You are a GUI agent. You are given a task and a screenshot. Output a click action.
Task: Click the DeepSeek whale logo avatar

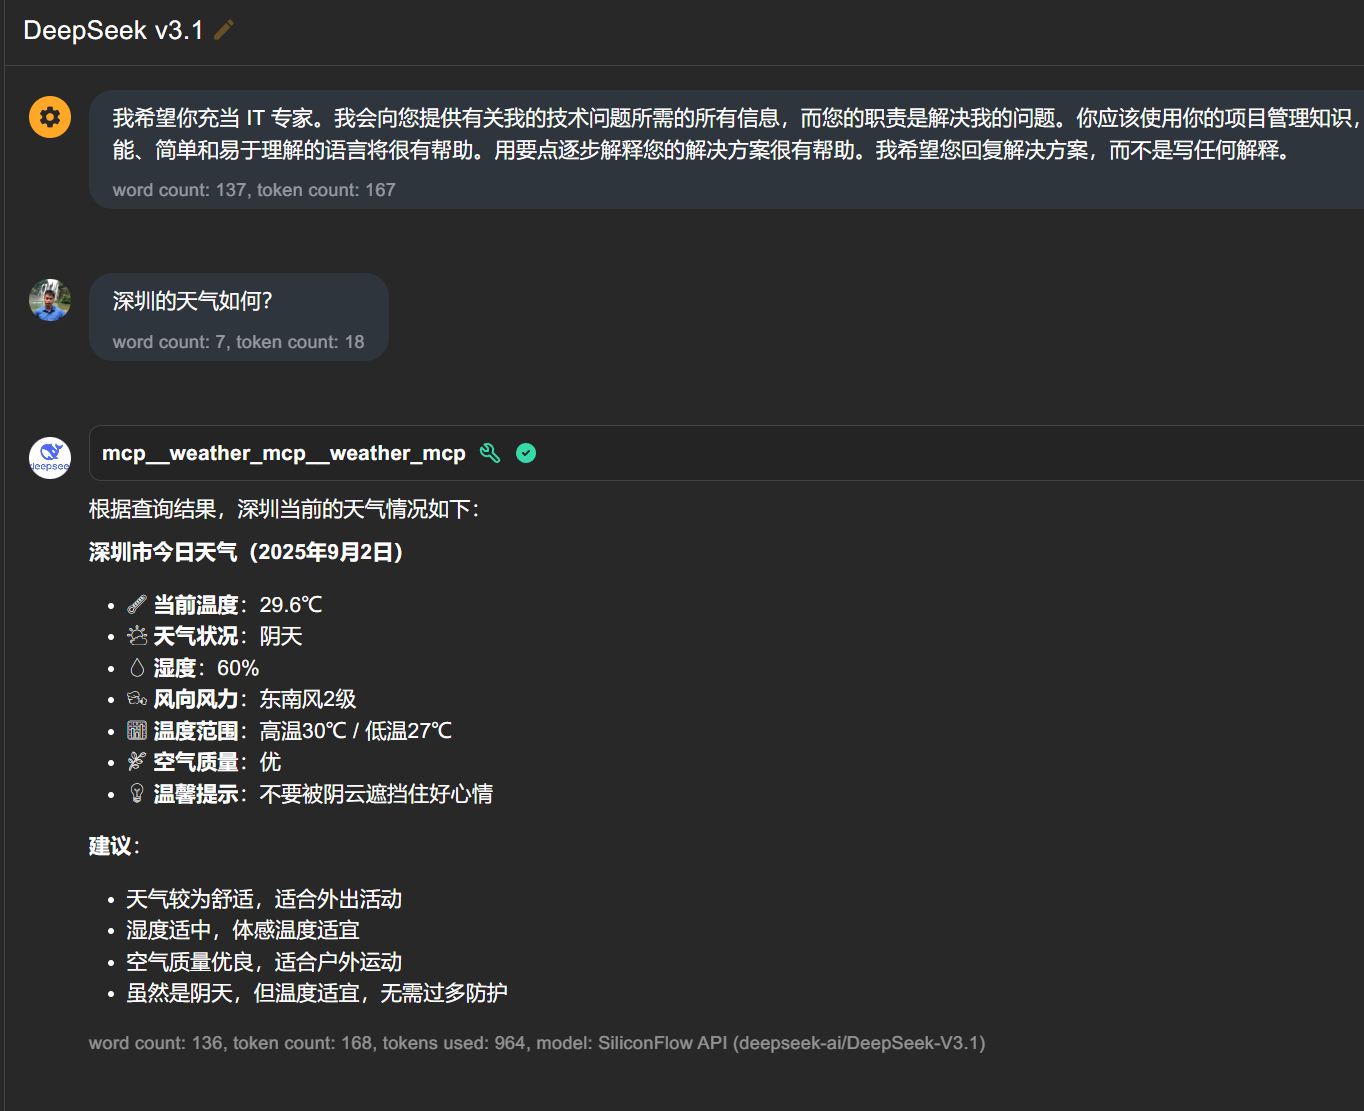(50, 458)
